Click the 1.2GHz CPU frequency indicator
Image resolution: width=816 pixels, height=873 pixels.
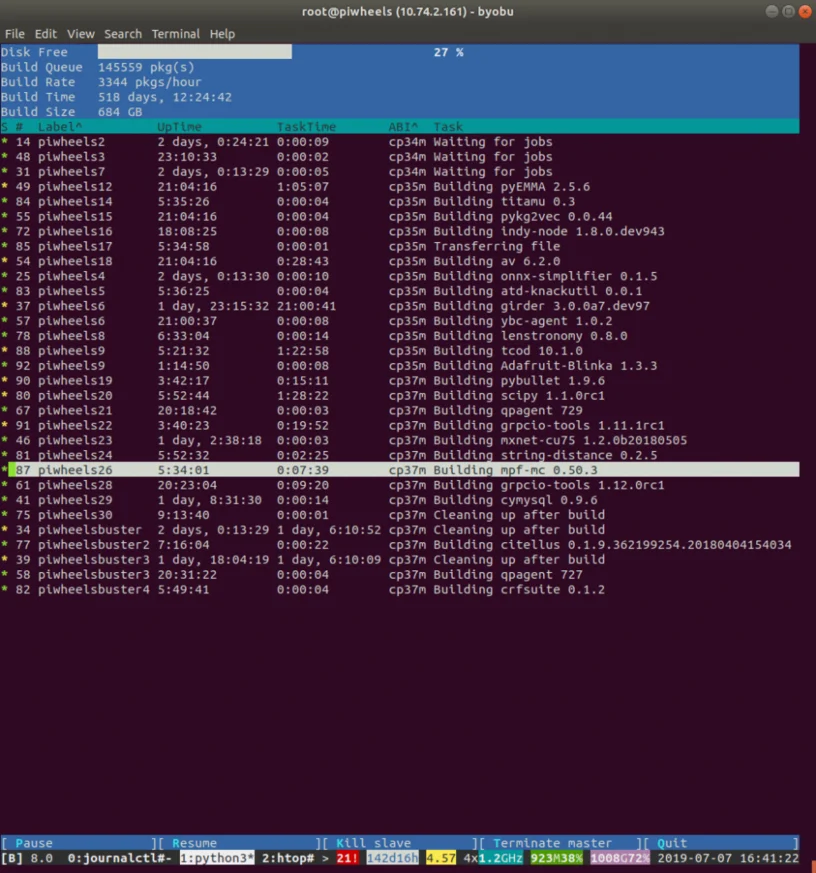[500, 858]
